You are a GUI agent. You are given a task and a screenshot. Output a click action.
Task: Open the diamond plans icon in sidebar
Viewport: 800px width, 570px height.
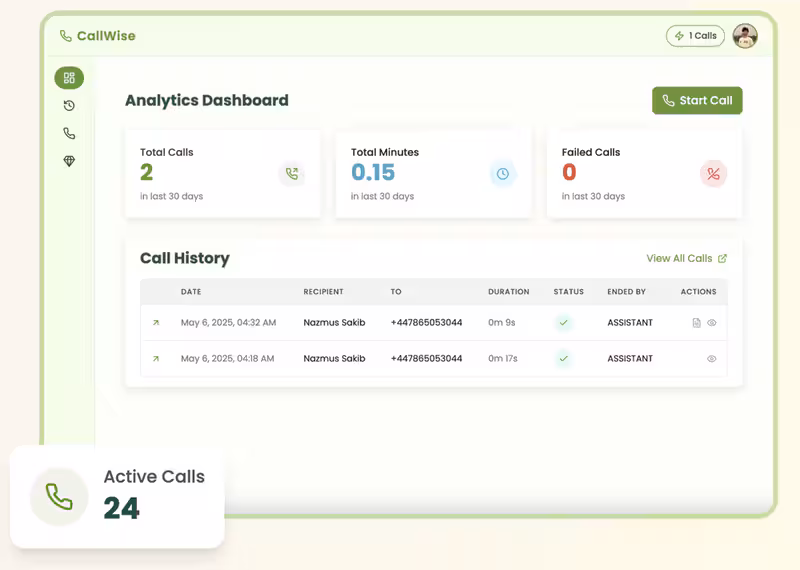point(69,161)
